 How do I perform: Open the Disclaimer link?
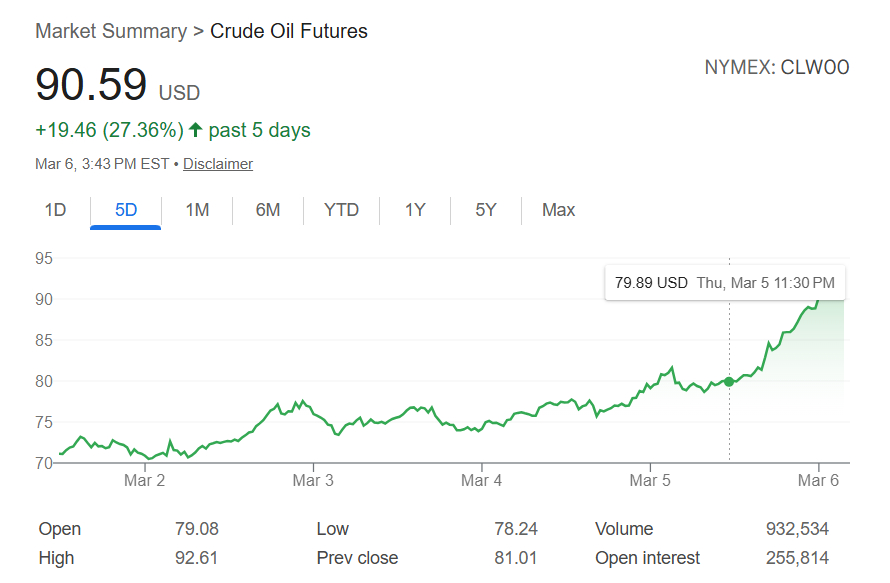tap(218, 164)
